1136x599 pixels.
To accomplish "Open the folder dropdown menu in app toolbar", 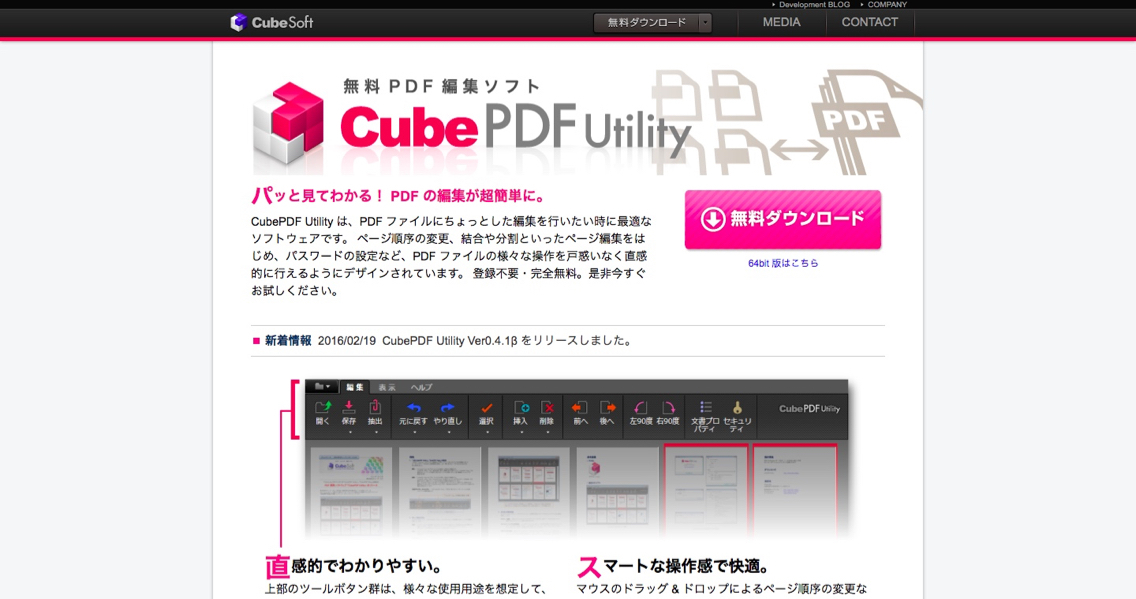I will pos(322,386).
